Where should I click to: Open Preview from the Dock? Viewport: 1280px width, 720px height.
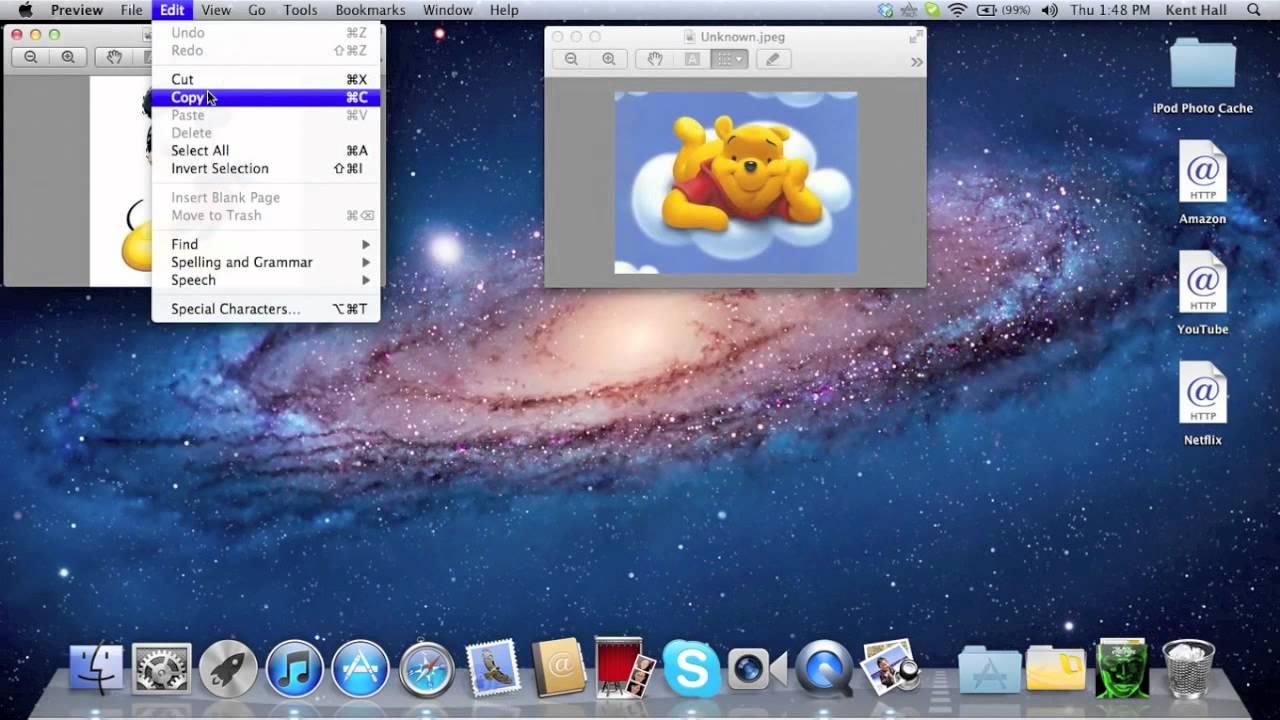click(890, 667)
